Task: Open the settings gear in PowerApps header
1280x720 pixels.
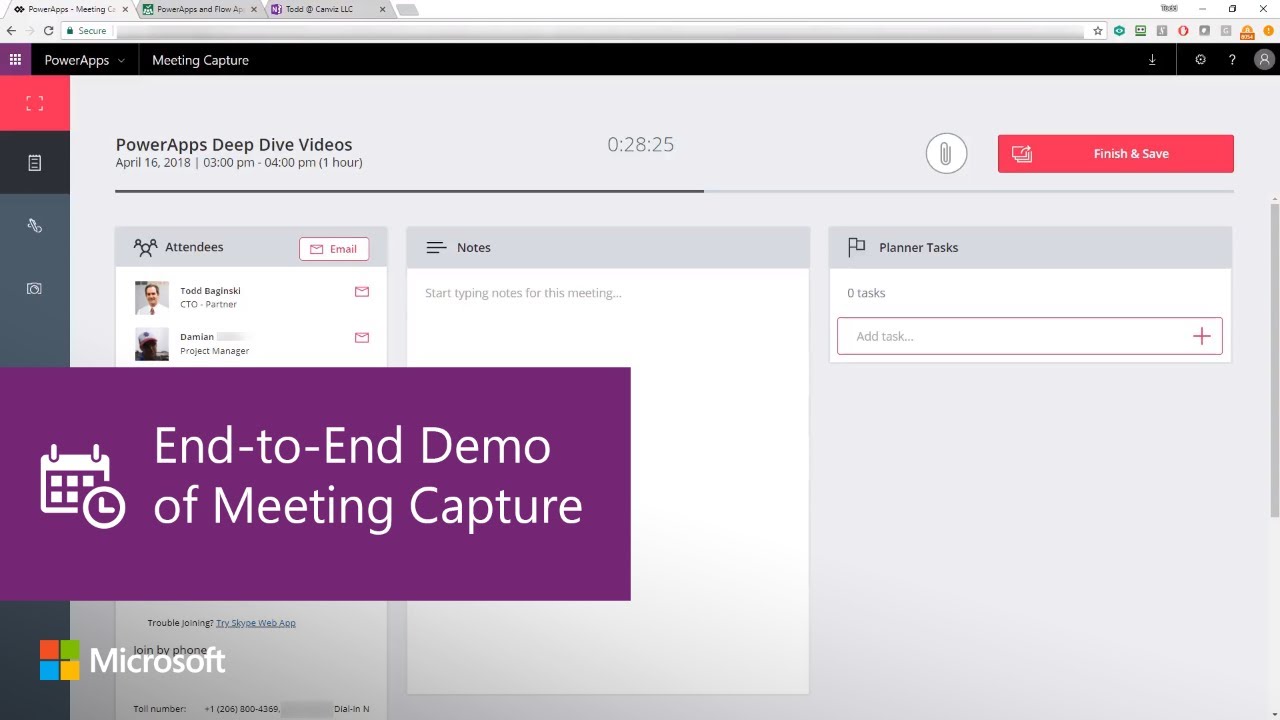Action: [1200, 60]
